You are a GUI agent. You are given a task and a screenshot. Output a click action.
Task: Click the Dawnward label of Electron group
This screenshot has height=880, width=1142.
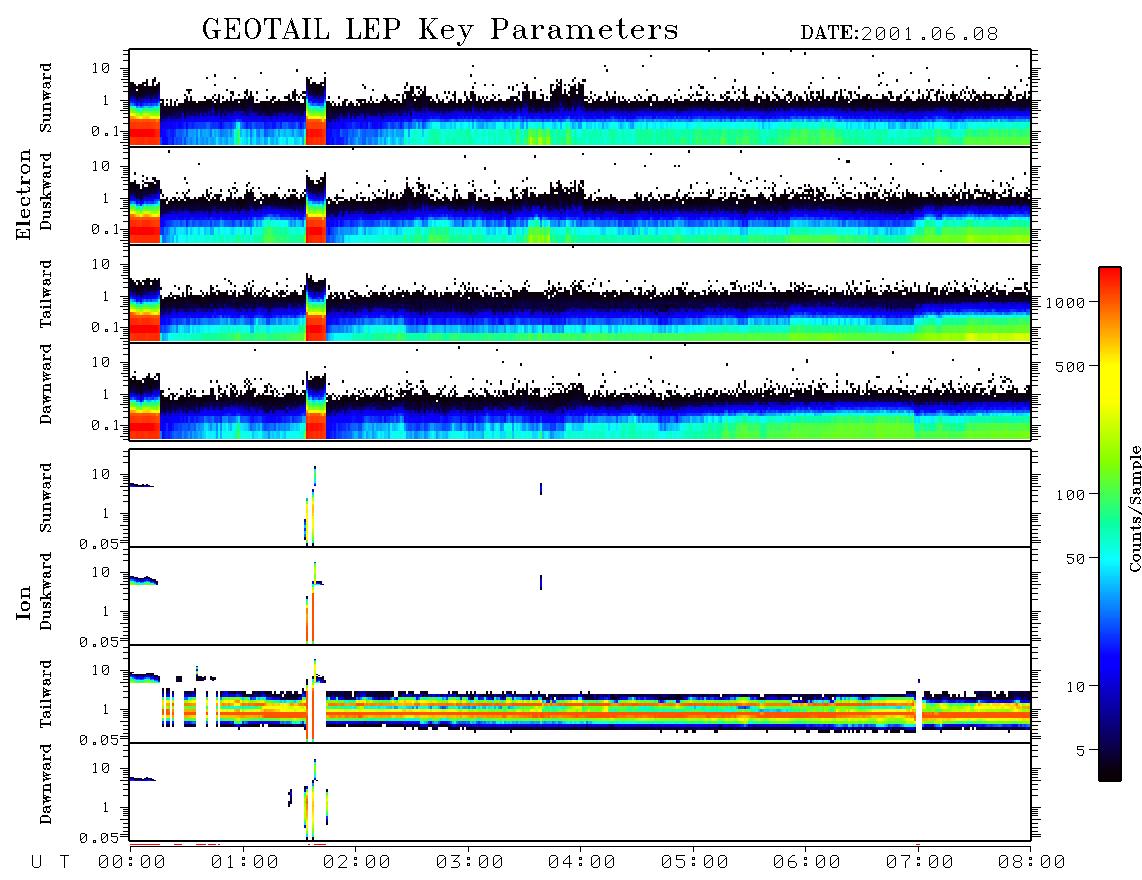click(46, 384)
